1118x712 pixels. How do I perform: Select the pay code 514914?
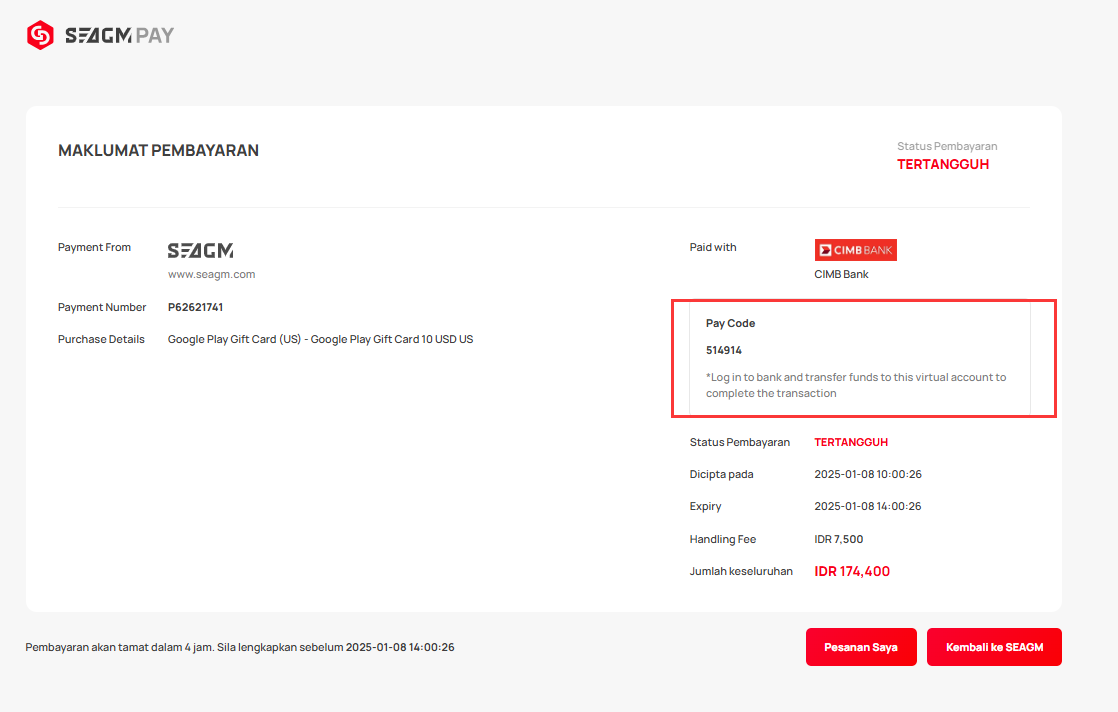click(724, 350)
